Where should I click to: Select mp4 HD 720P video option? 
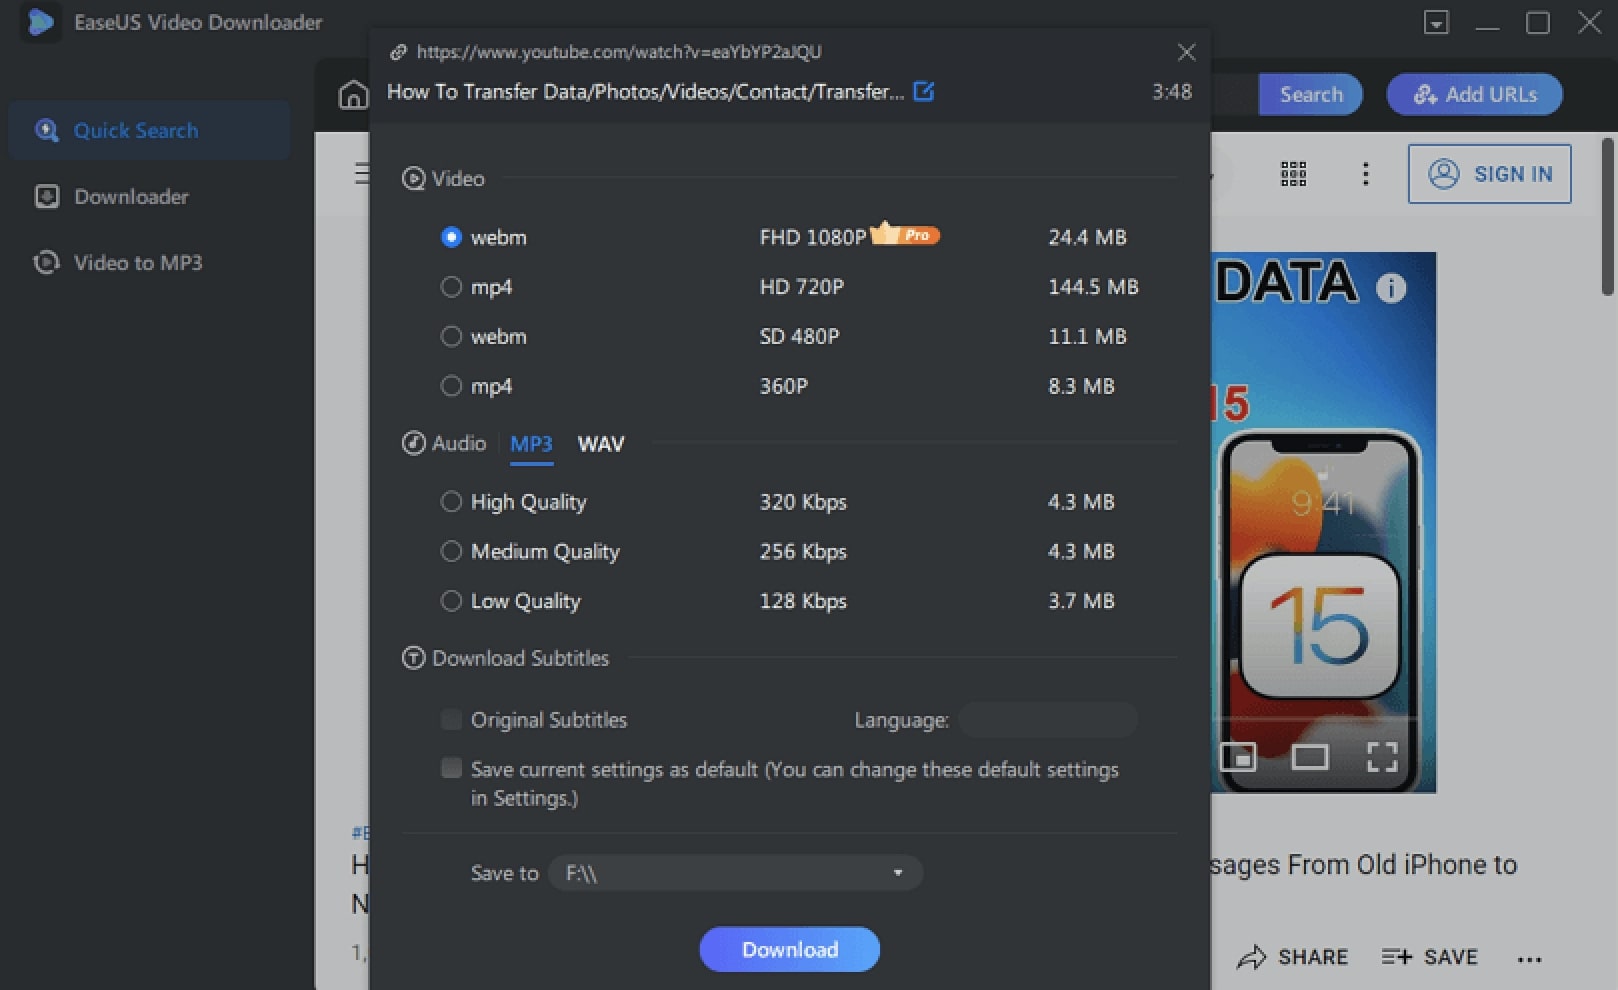coord(451,287)
